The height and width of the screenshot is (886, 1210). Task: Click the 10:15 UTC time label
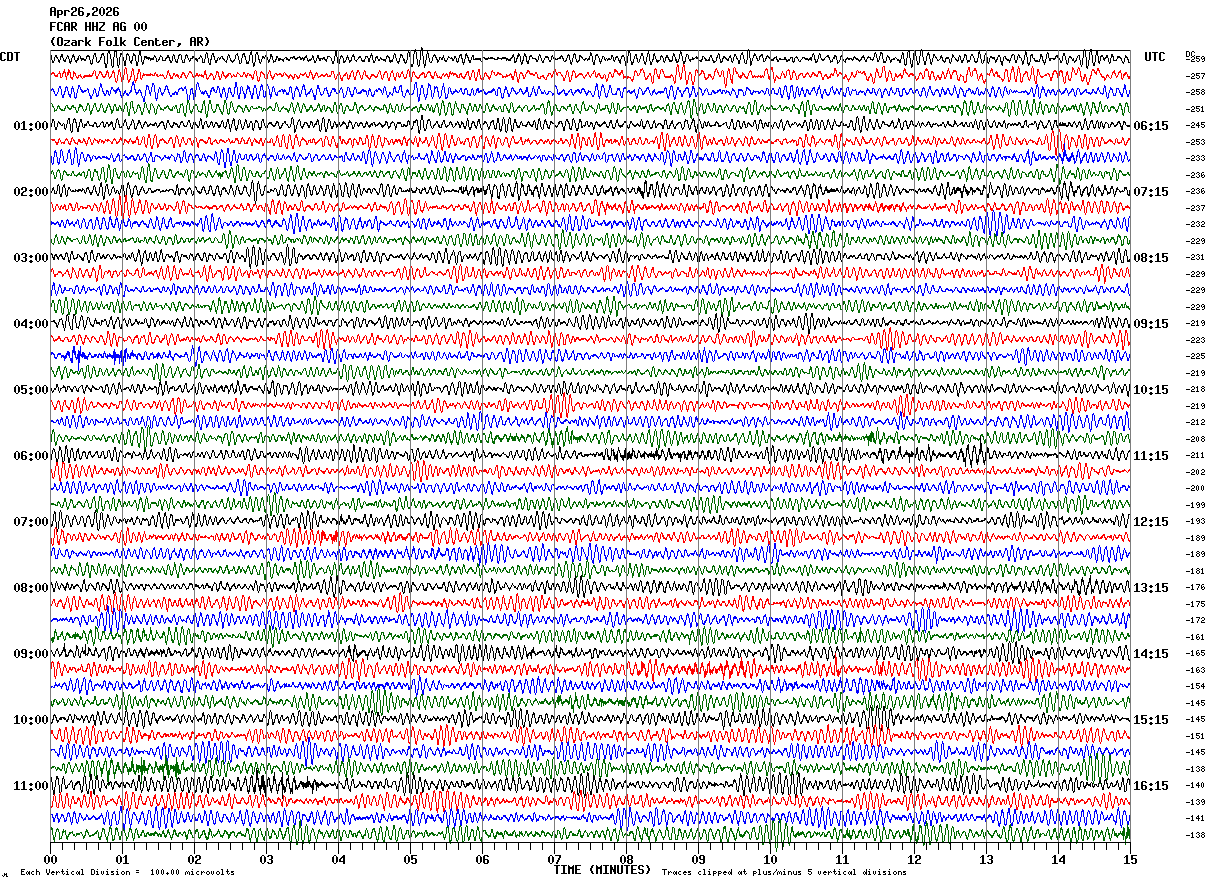coord(1151,390)
